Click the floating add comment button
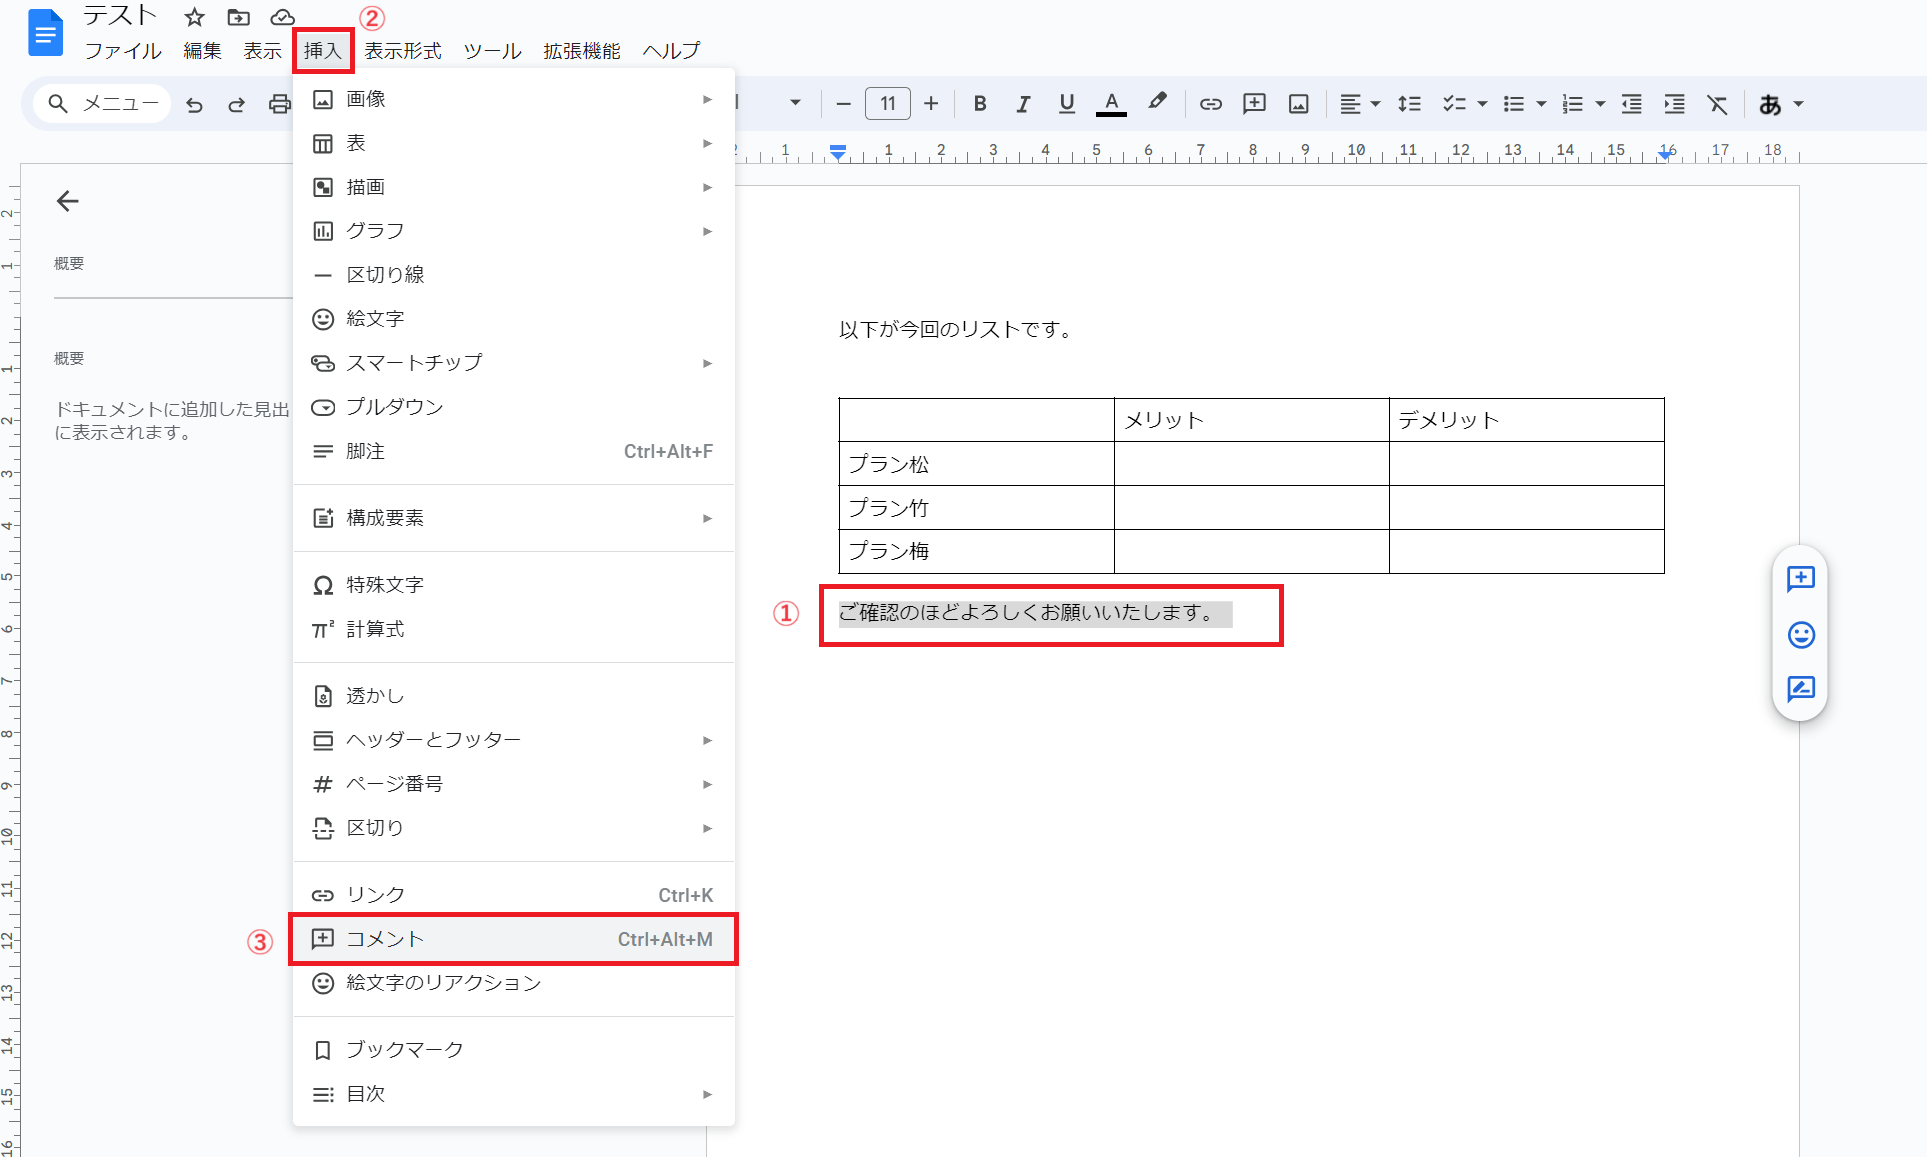Image resolution: width=1927 pixels, height=1157 pixels. coord(1800,579)
